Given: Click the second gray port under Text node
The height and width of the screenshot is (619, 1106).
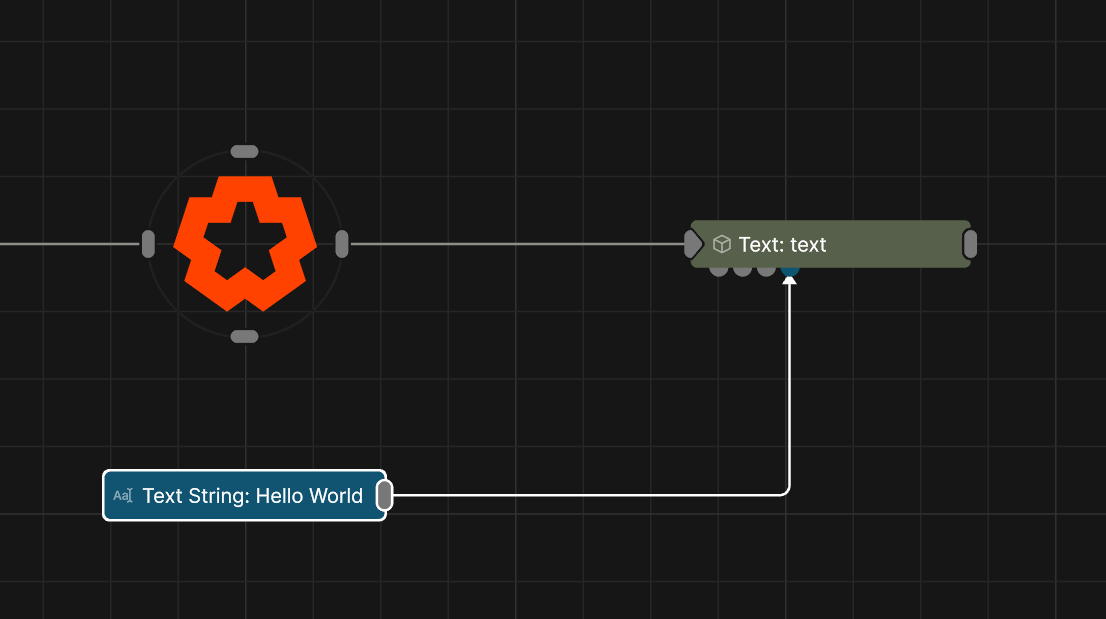Looking at the screenshot, I should click(742, 270).
